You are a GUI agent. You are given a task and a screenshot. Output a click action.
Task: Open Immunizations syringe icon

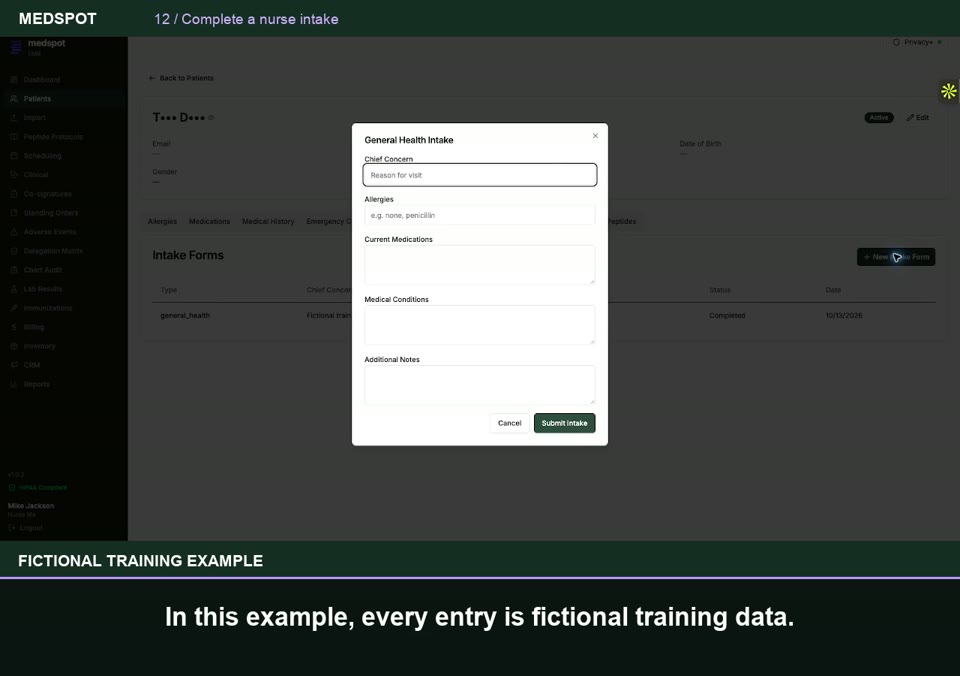tap(14, 308)
